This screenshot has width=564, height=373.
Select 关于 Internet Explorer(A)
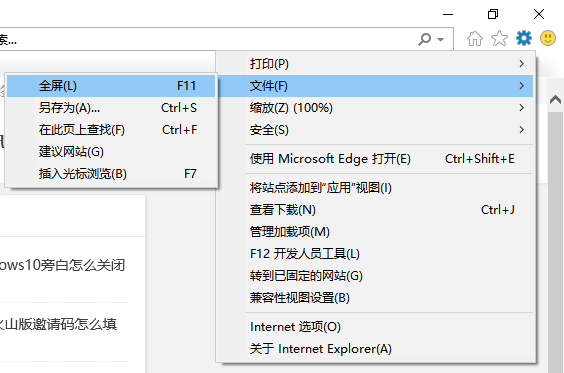click(x=376, y=349)
